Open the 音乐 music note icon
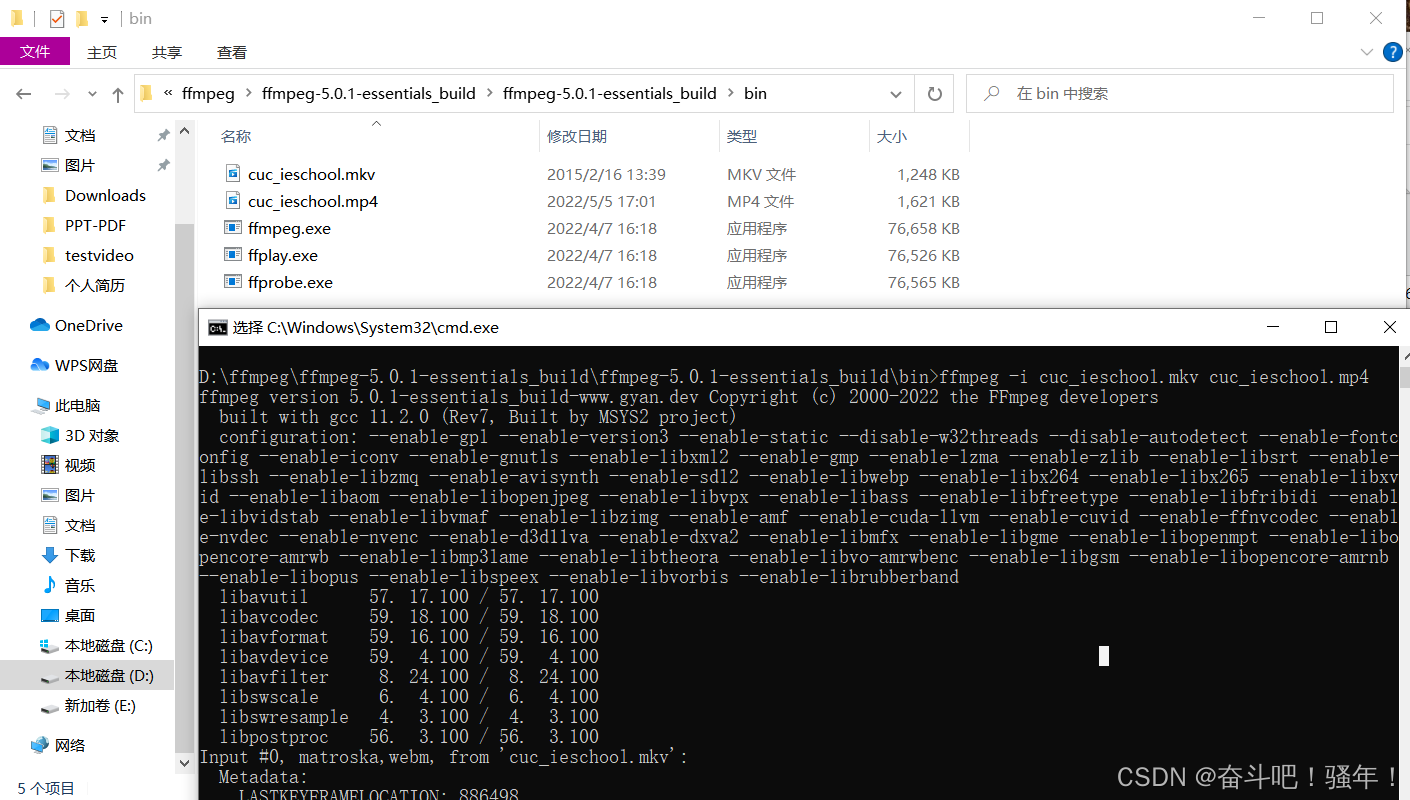1410x800 pixels. click(49, 585)
